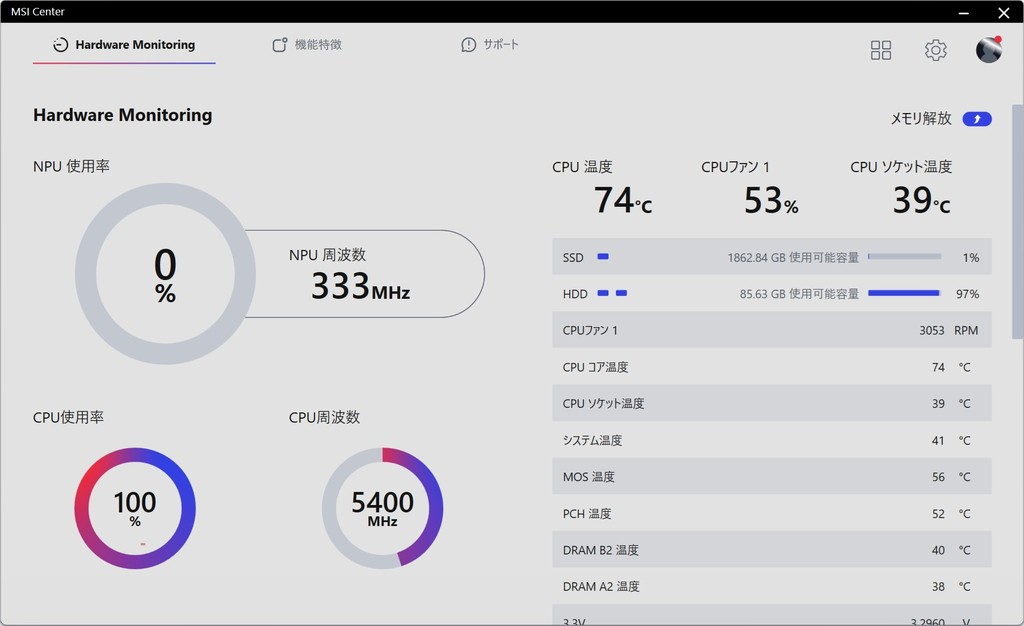Click the NPU 使用率 label

pyautogui.click(x=71, y=166)
